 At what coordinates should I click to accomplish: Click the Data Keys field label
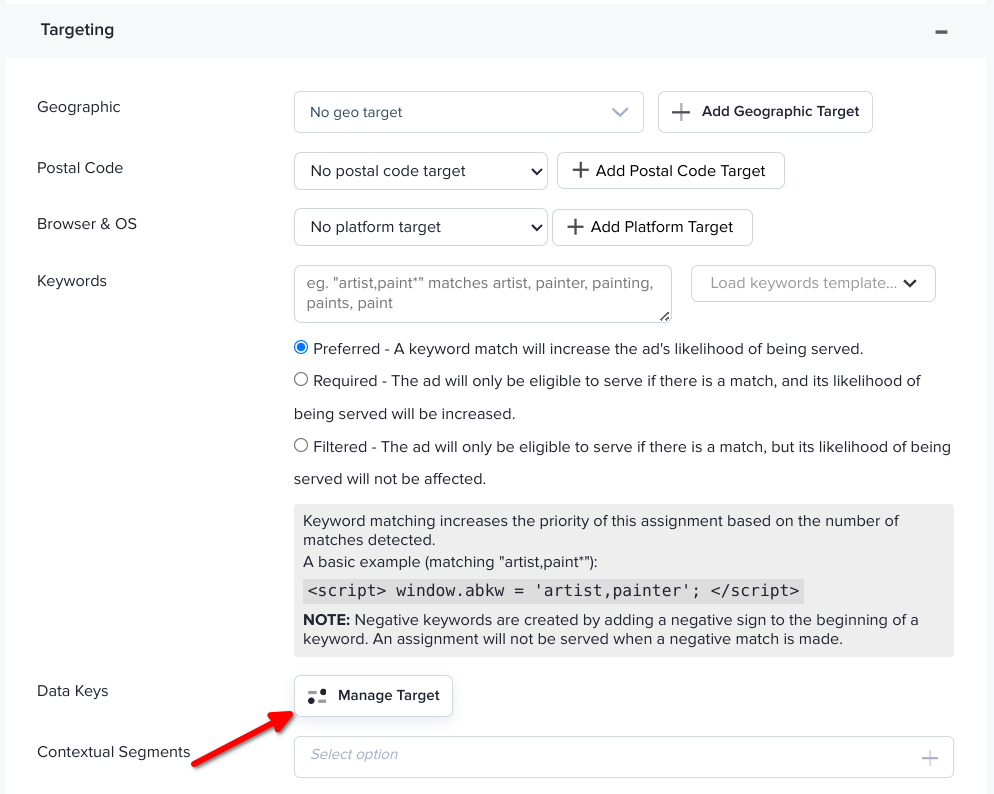[72, 691]
